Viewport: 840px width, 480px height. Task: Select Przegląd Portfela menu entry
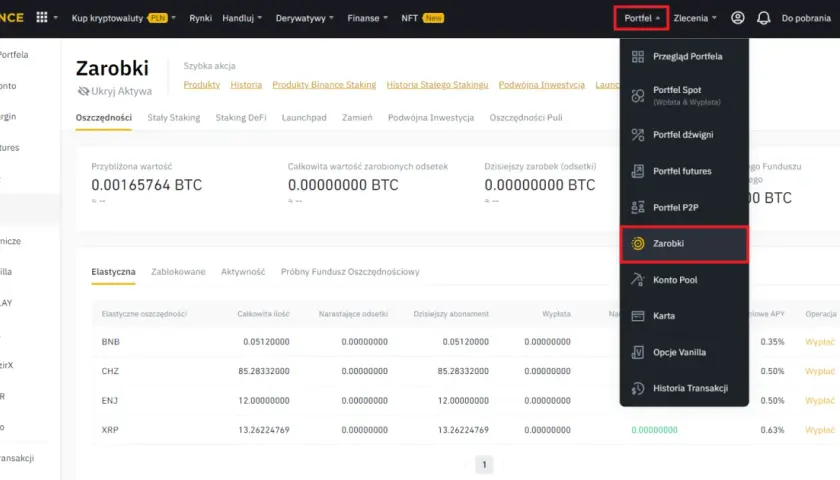[684, 56]
